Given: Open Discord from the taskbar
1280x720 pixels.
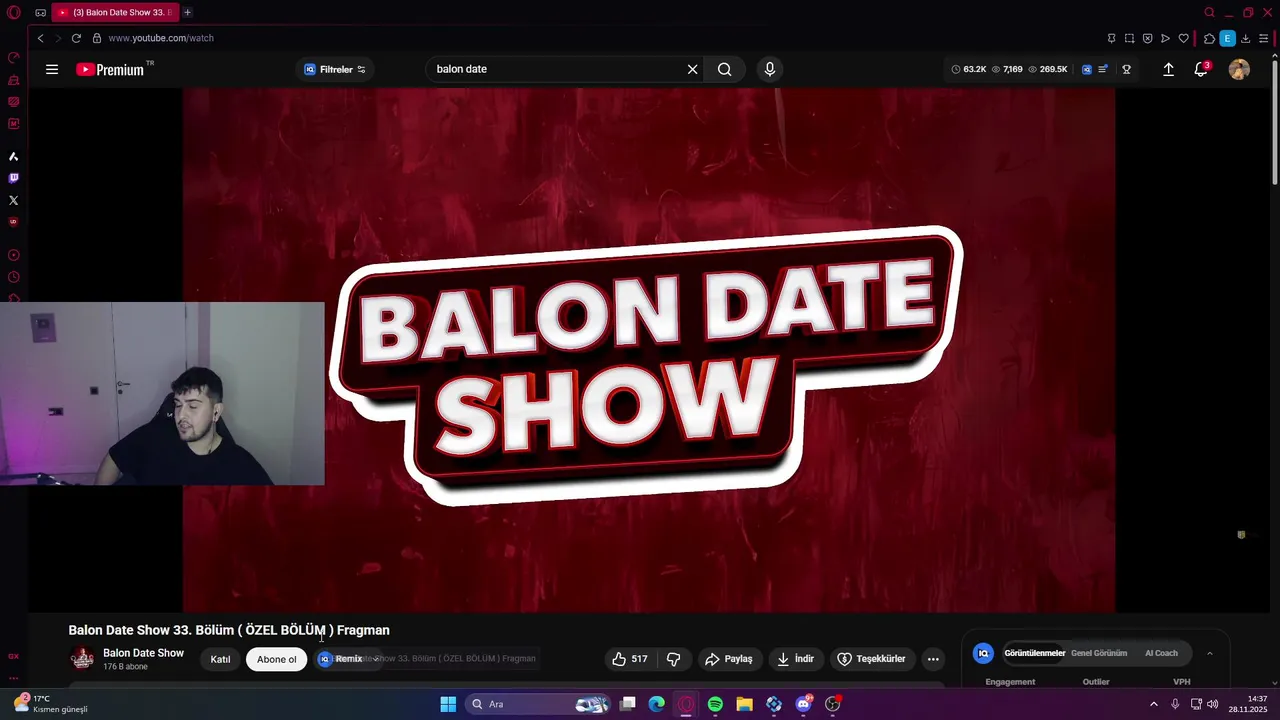Looking at the screenshot, I should click(803, 704).
